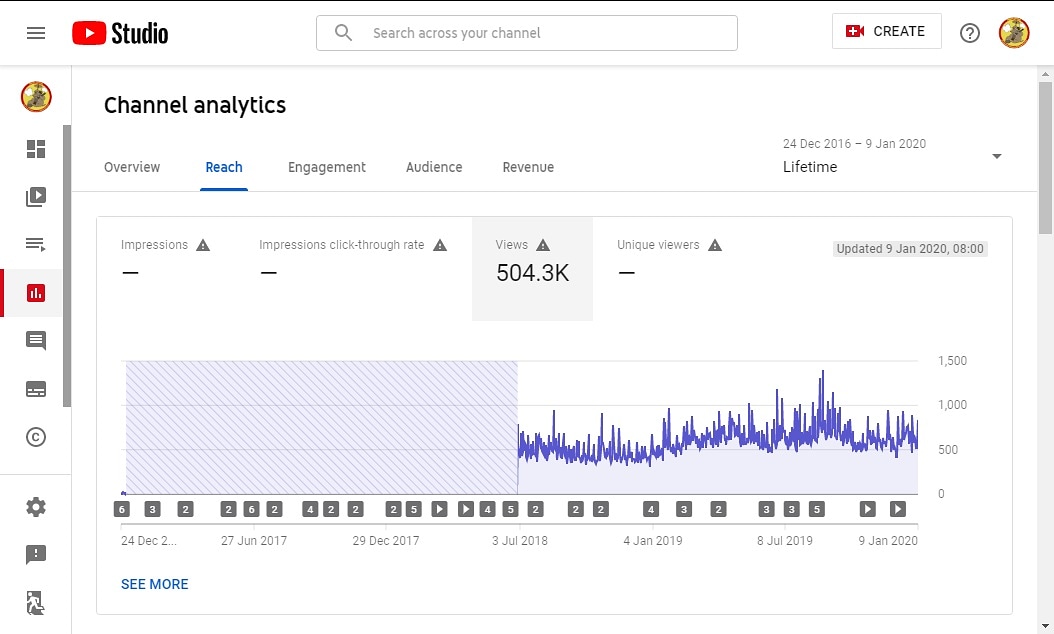This screenshot has width=1054, height=634.
Task: Open Comments section in sidebar
Action: tap(36, 341)
